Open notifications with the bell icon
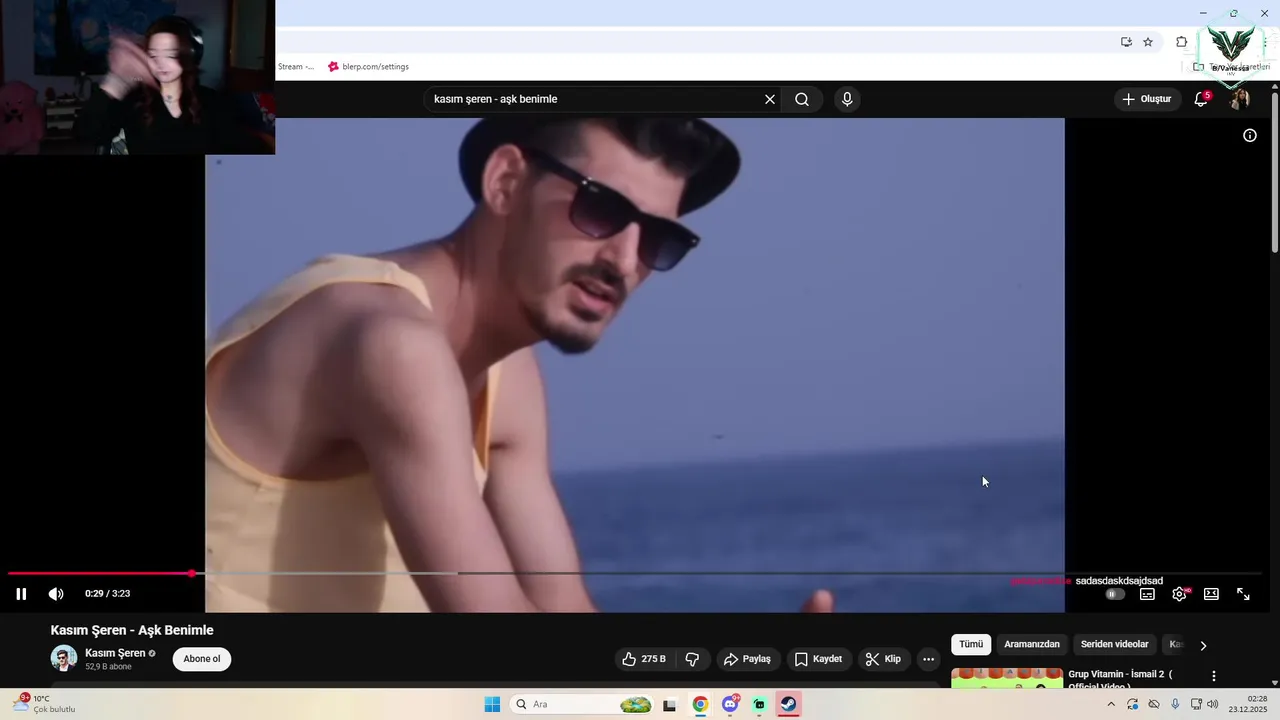Image resolution: width=1280 pixels, height=720 pixels. coord(1201,99)
